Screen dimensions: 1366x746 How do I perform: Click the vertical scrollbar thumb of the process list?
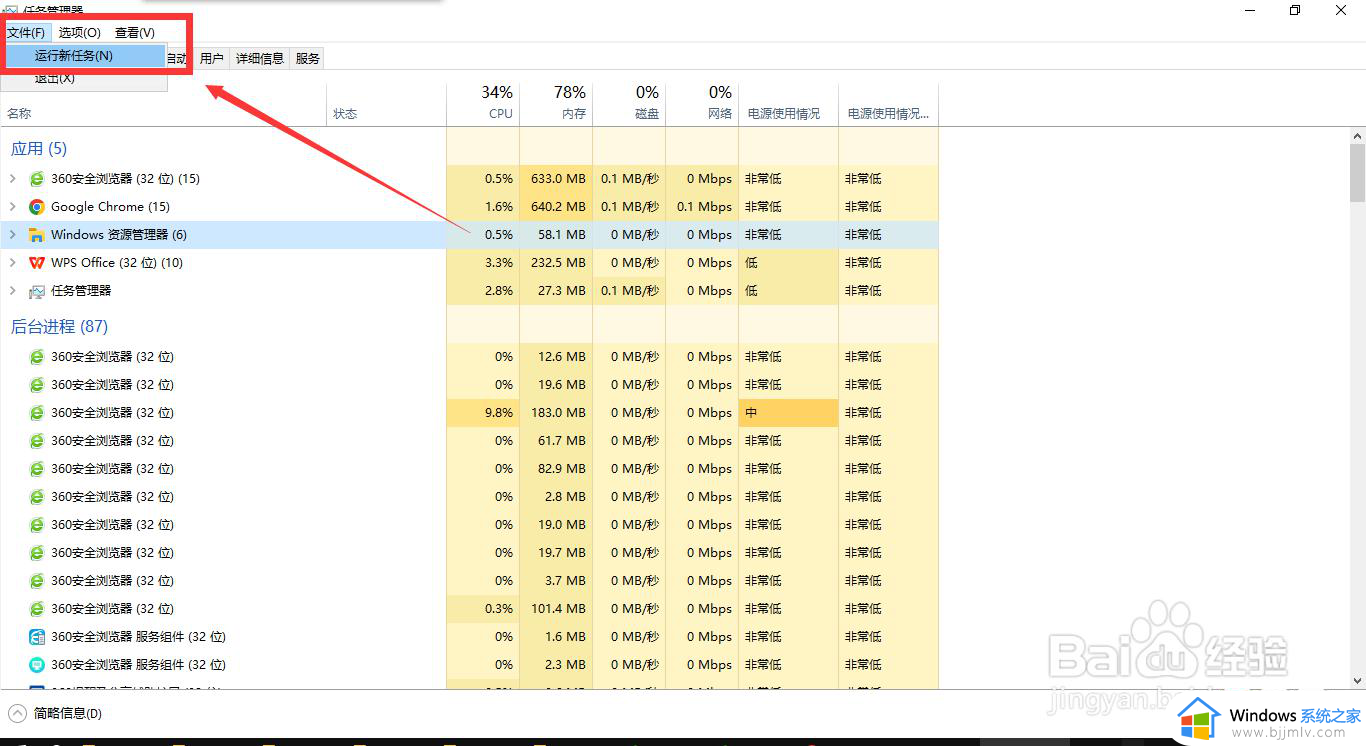click(x=1357, y=172)
